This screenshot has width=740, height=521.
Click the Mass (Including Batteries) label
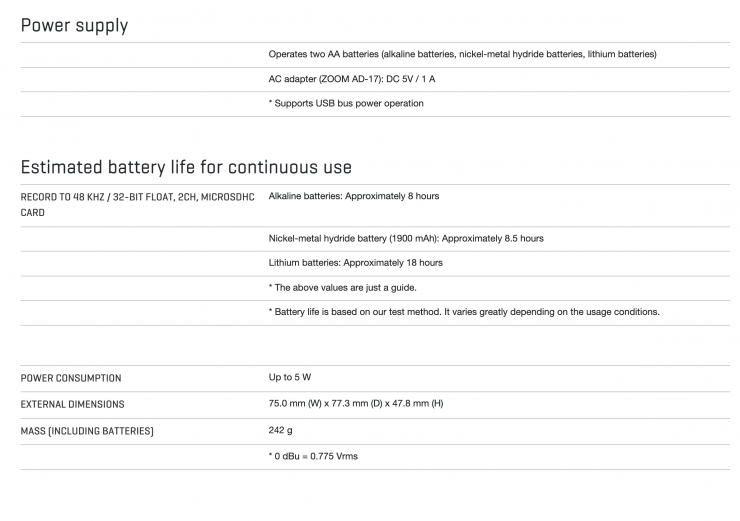87,431
